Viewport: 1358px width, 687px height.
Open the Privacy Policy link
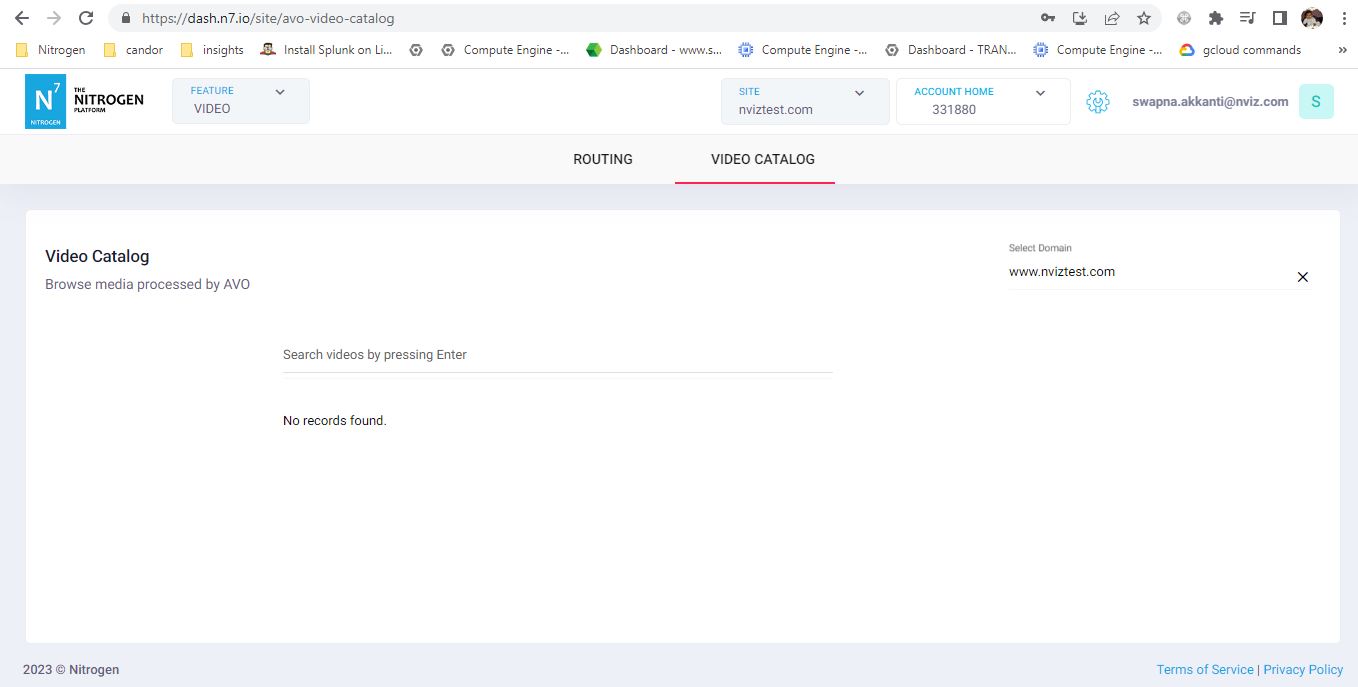click(1302, 669)
